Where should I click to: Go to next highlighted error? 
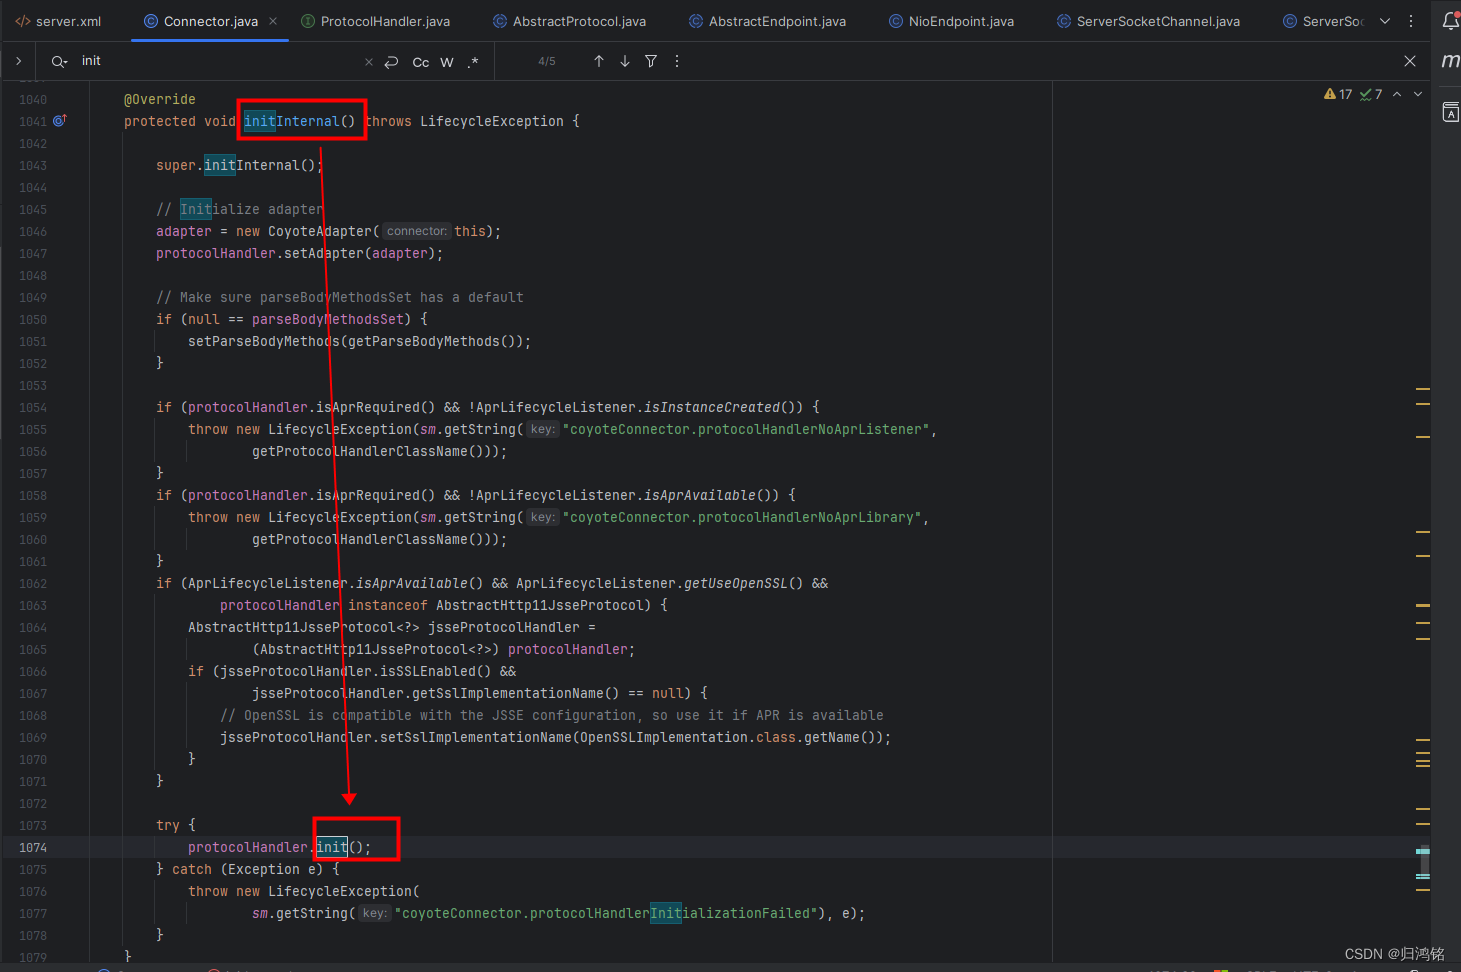tap(1418, 94)
